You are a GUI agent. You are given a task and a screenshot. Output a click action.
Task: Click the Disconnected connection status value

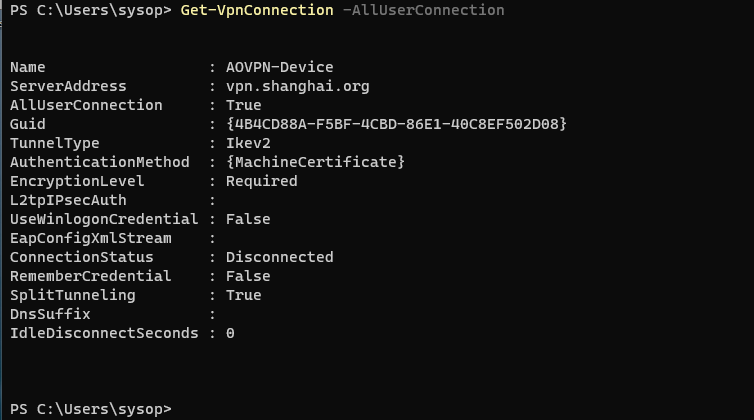click(279, 257)
